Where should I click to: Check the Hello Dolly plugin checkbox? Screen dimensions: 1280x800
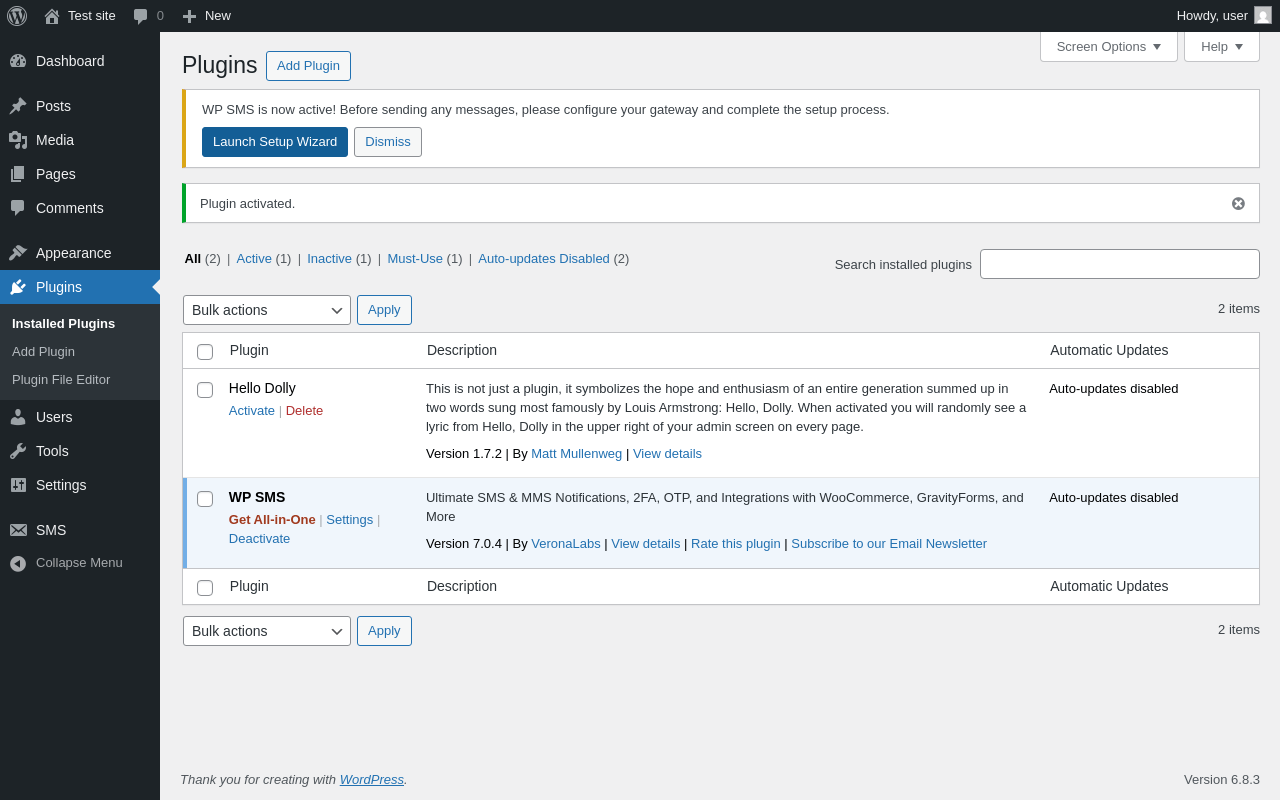click(205, 390)
